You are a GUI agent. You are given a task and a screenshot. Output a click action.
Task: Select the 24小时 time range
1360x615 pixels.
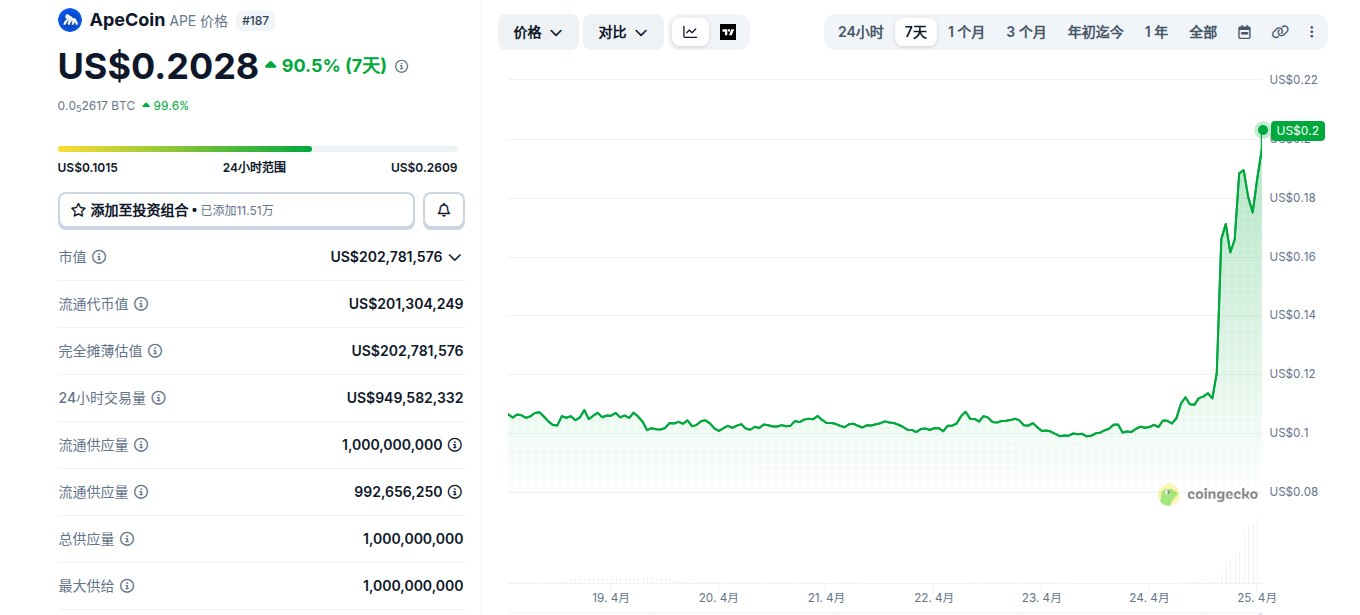point(860,32)
